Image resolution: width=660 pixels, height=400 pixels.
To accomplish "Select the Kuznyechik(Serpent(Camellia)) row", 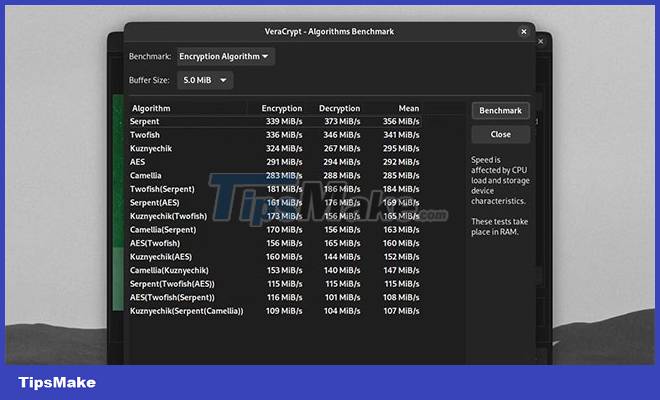I will (x=275, y=311).
